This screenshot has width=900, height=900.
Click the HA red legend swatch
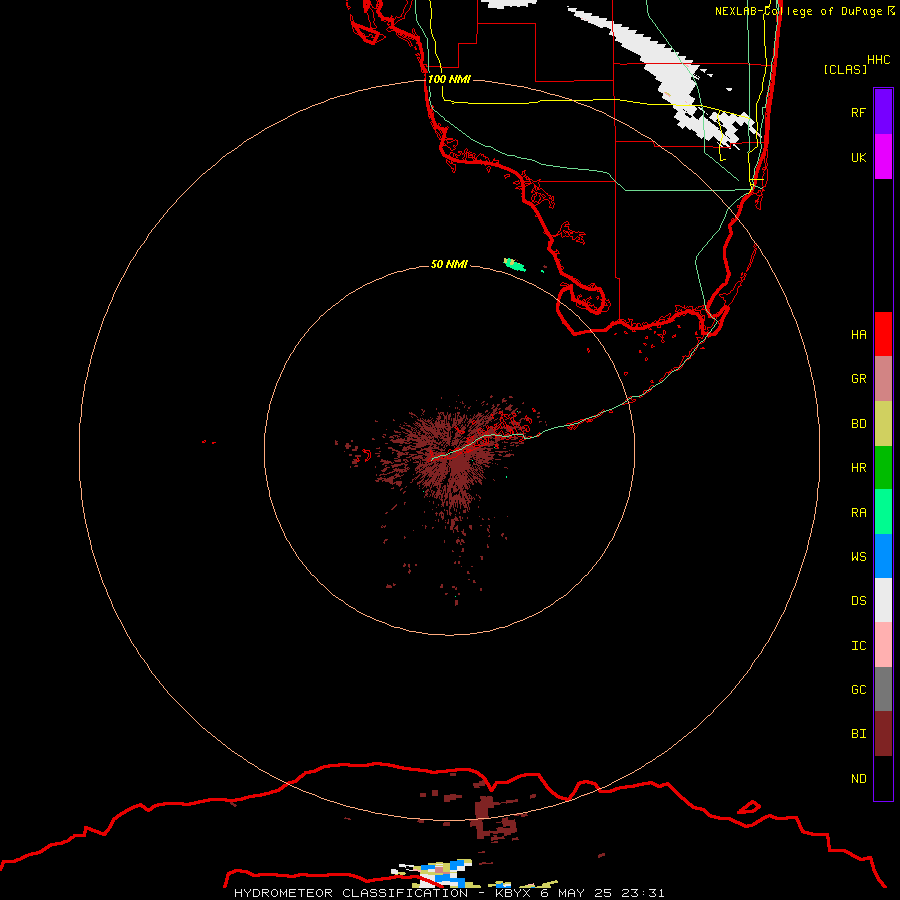coord(883,334)
